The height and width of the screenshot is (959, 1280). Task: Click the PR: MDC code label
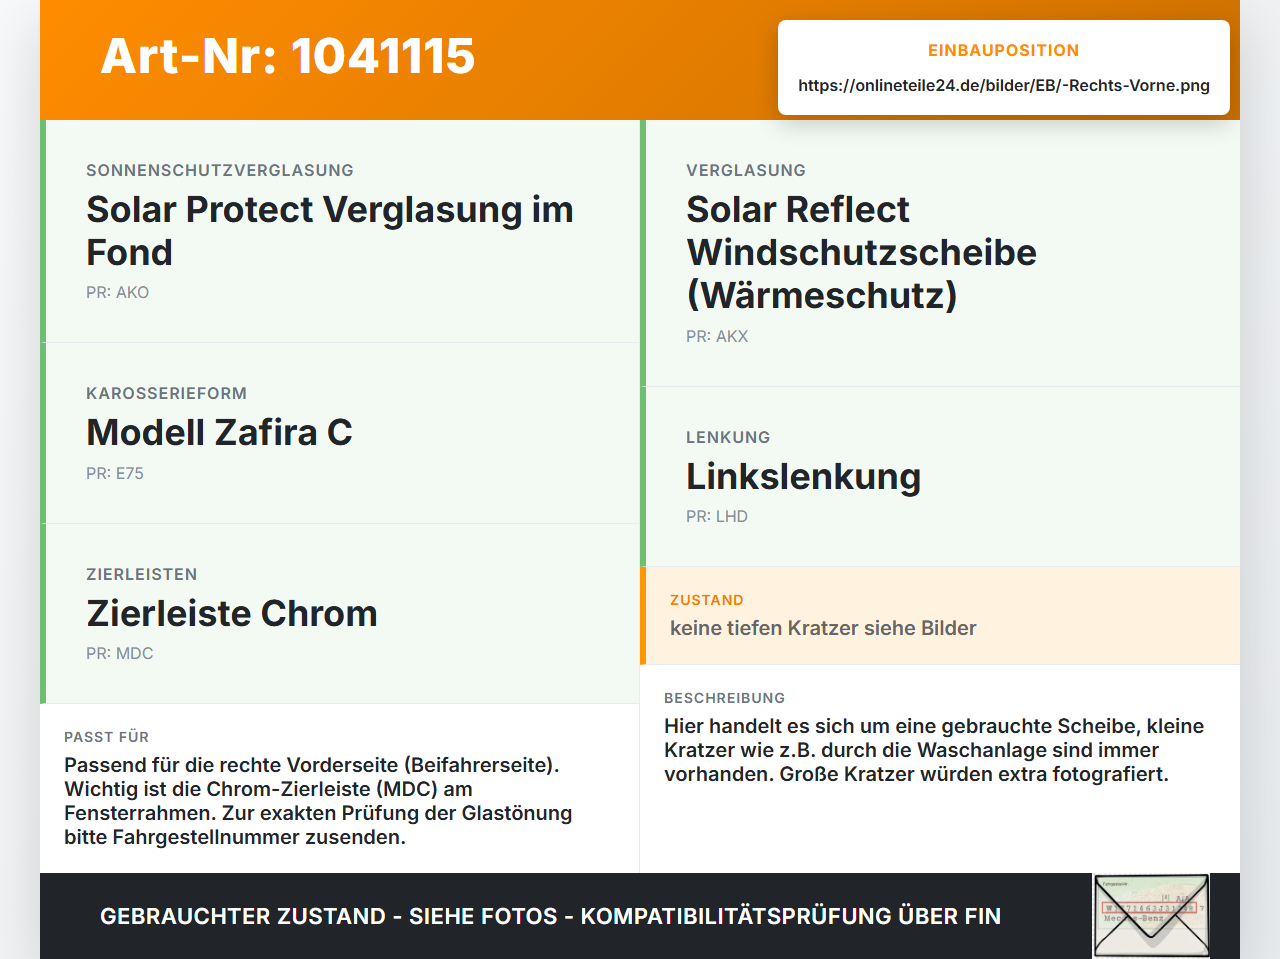pos(120,653)
